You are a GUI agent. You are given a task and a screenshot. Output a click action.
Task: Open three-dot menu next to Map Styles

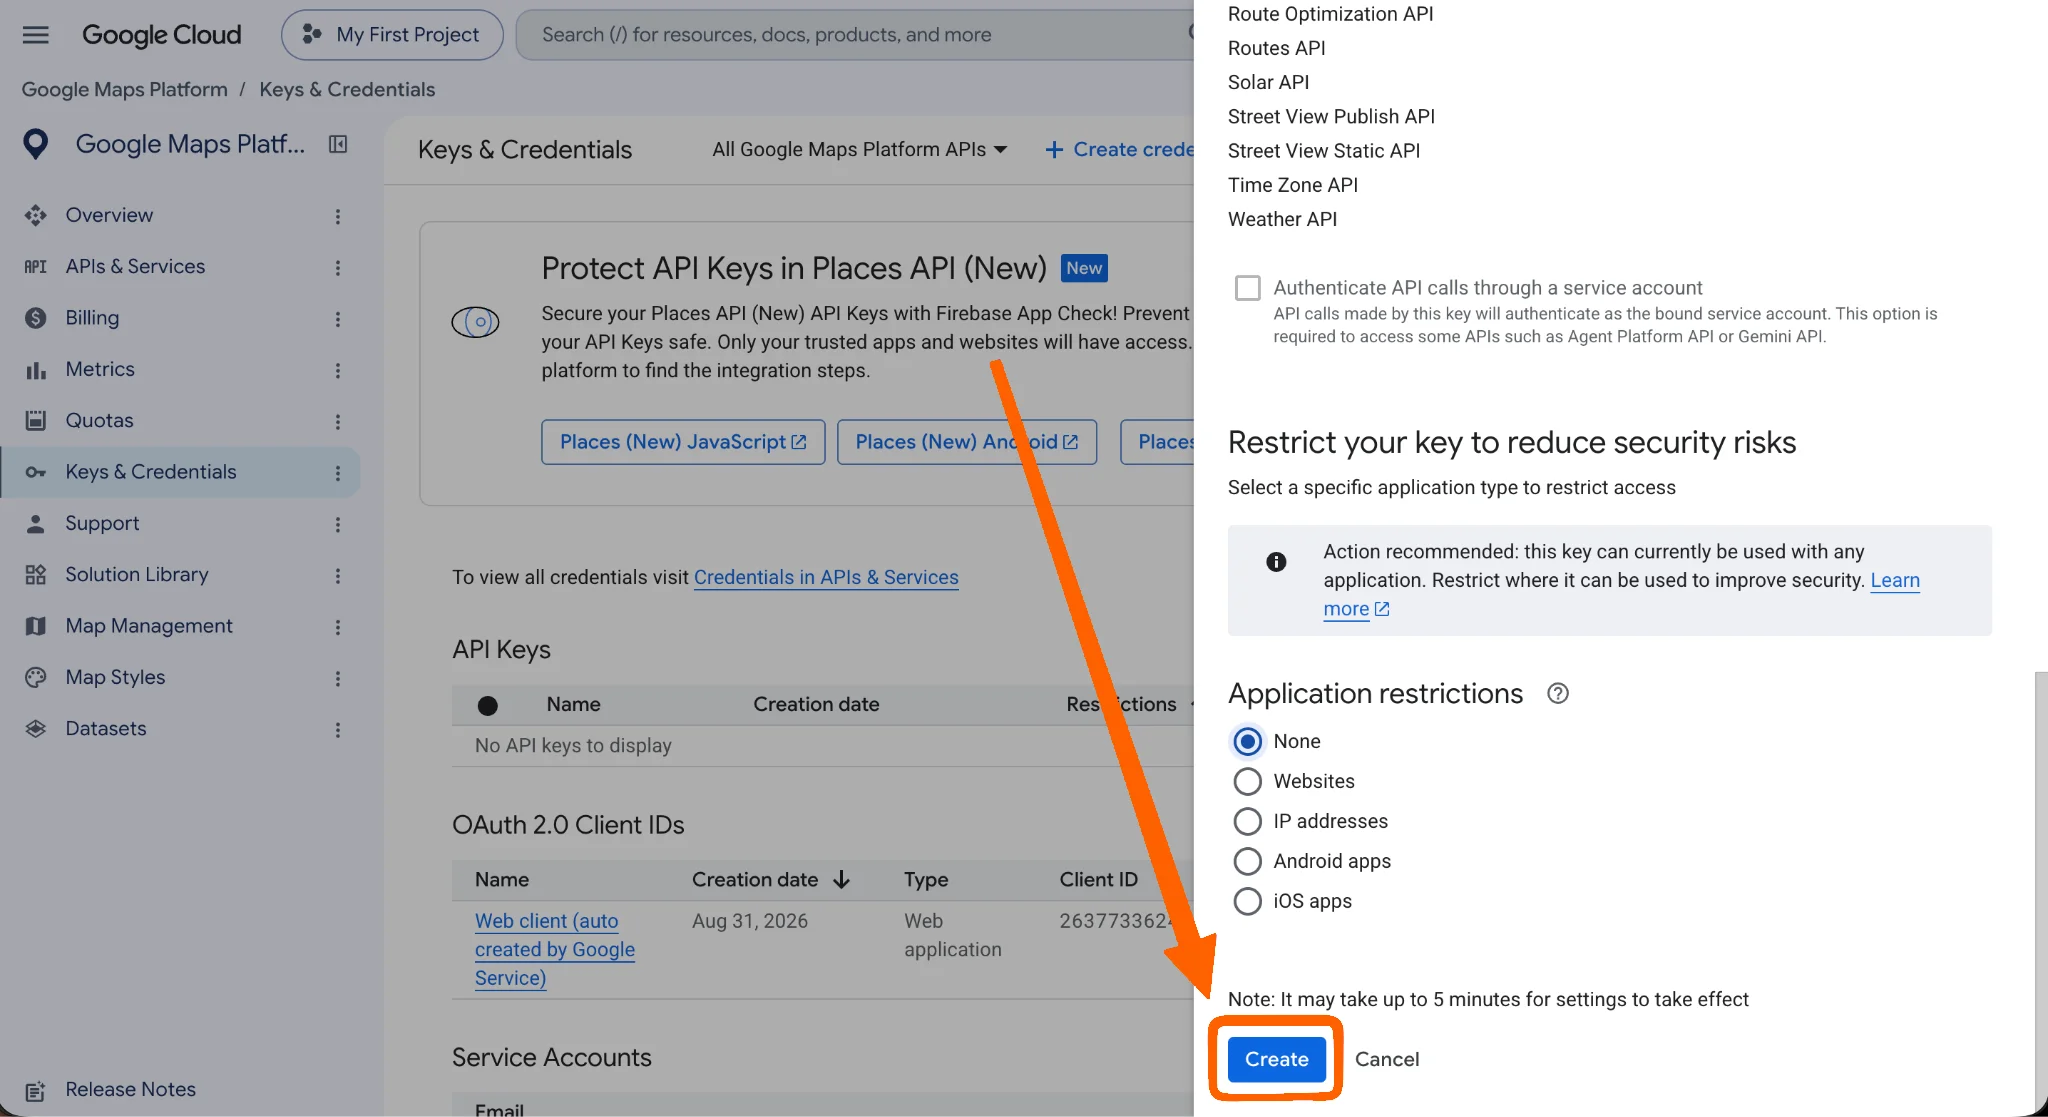338,678
